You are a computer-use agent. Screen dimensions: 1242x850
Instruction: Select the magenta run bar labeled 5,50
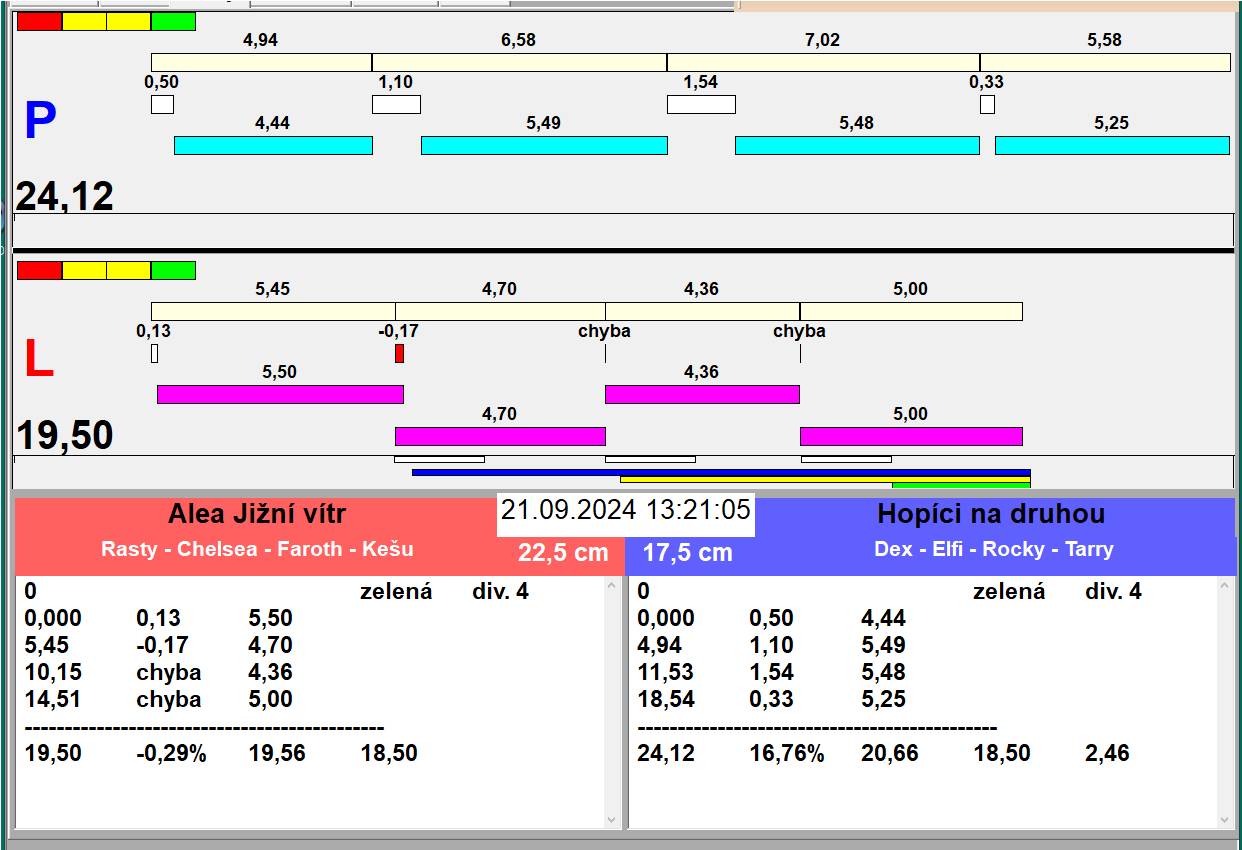coord(280,394)
